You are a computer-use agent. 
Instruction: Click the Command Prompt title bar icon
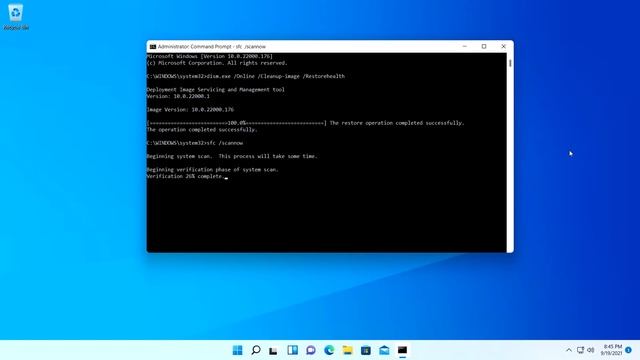(x=153, y=47)
